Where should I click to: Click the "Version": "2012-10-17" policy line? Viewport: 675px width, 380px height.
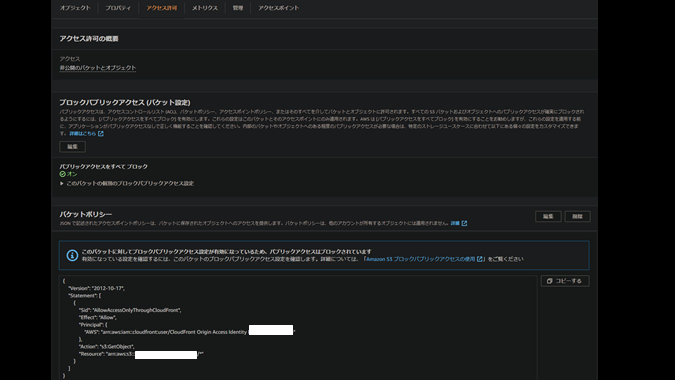pyautogui.click(x=96, y=288)
